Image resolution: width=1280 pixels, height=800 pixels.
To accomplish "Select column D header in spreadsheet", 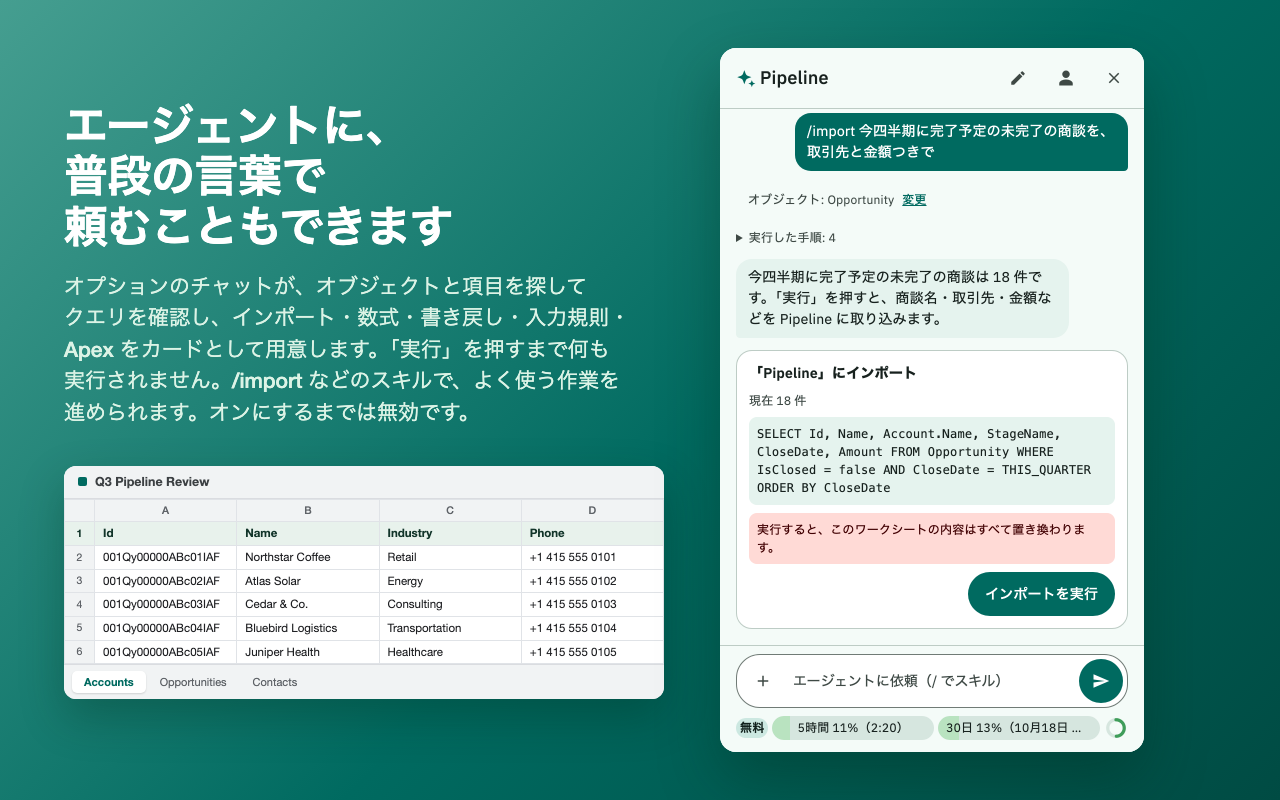I will (x=592, y=510).
